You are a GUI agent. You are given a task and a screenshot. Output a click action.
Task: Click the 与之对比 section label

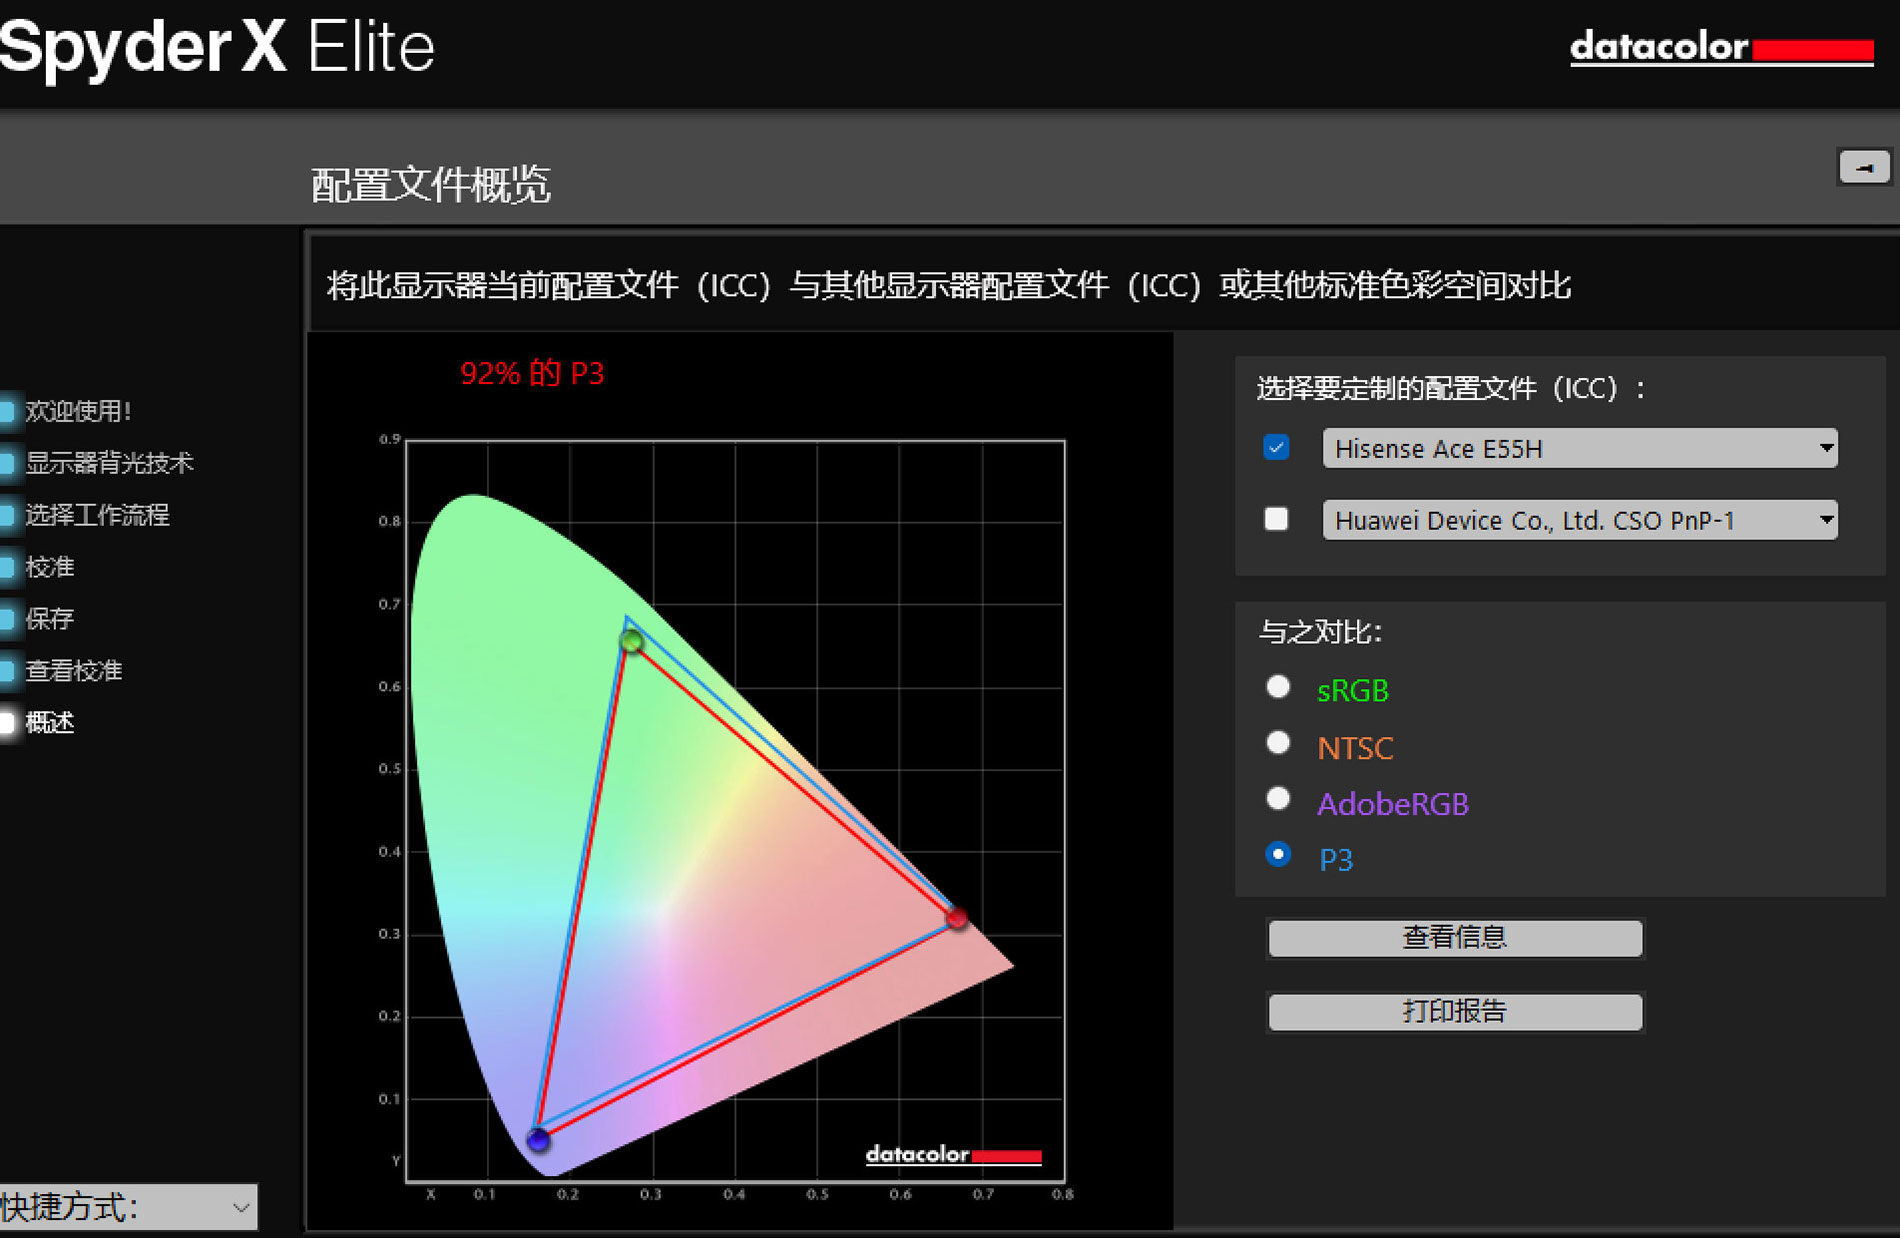[1320, 632]
